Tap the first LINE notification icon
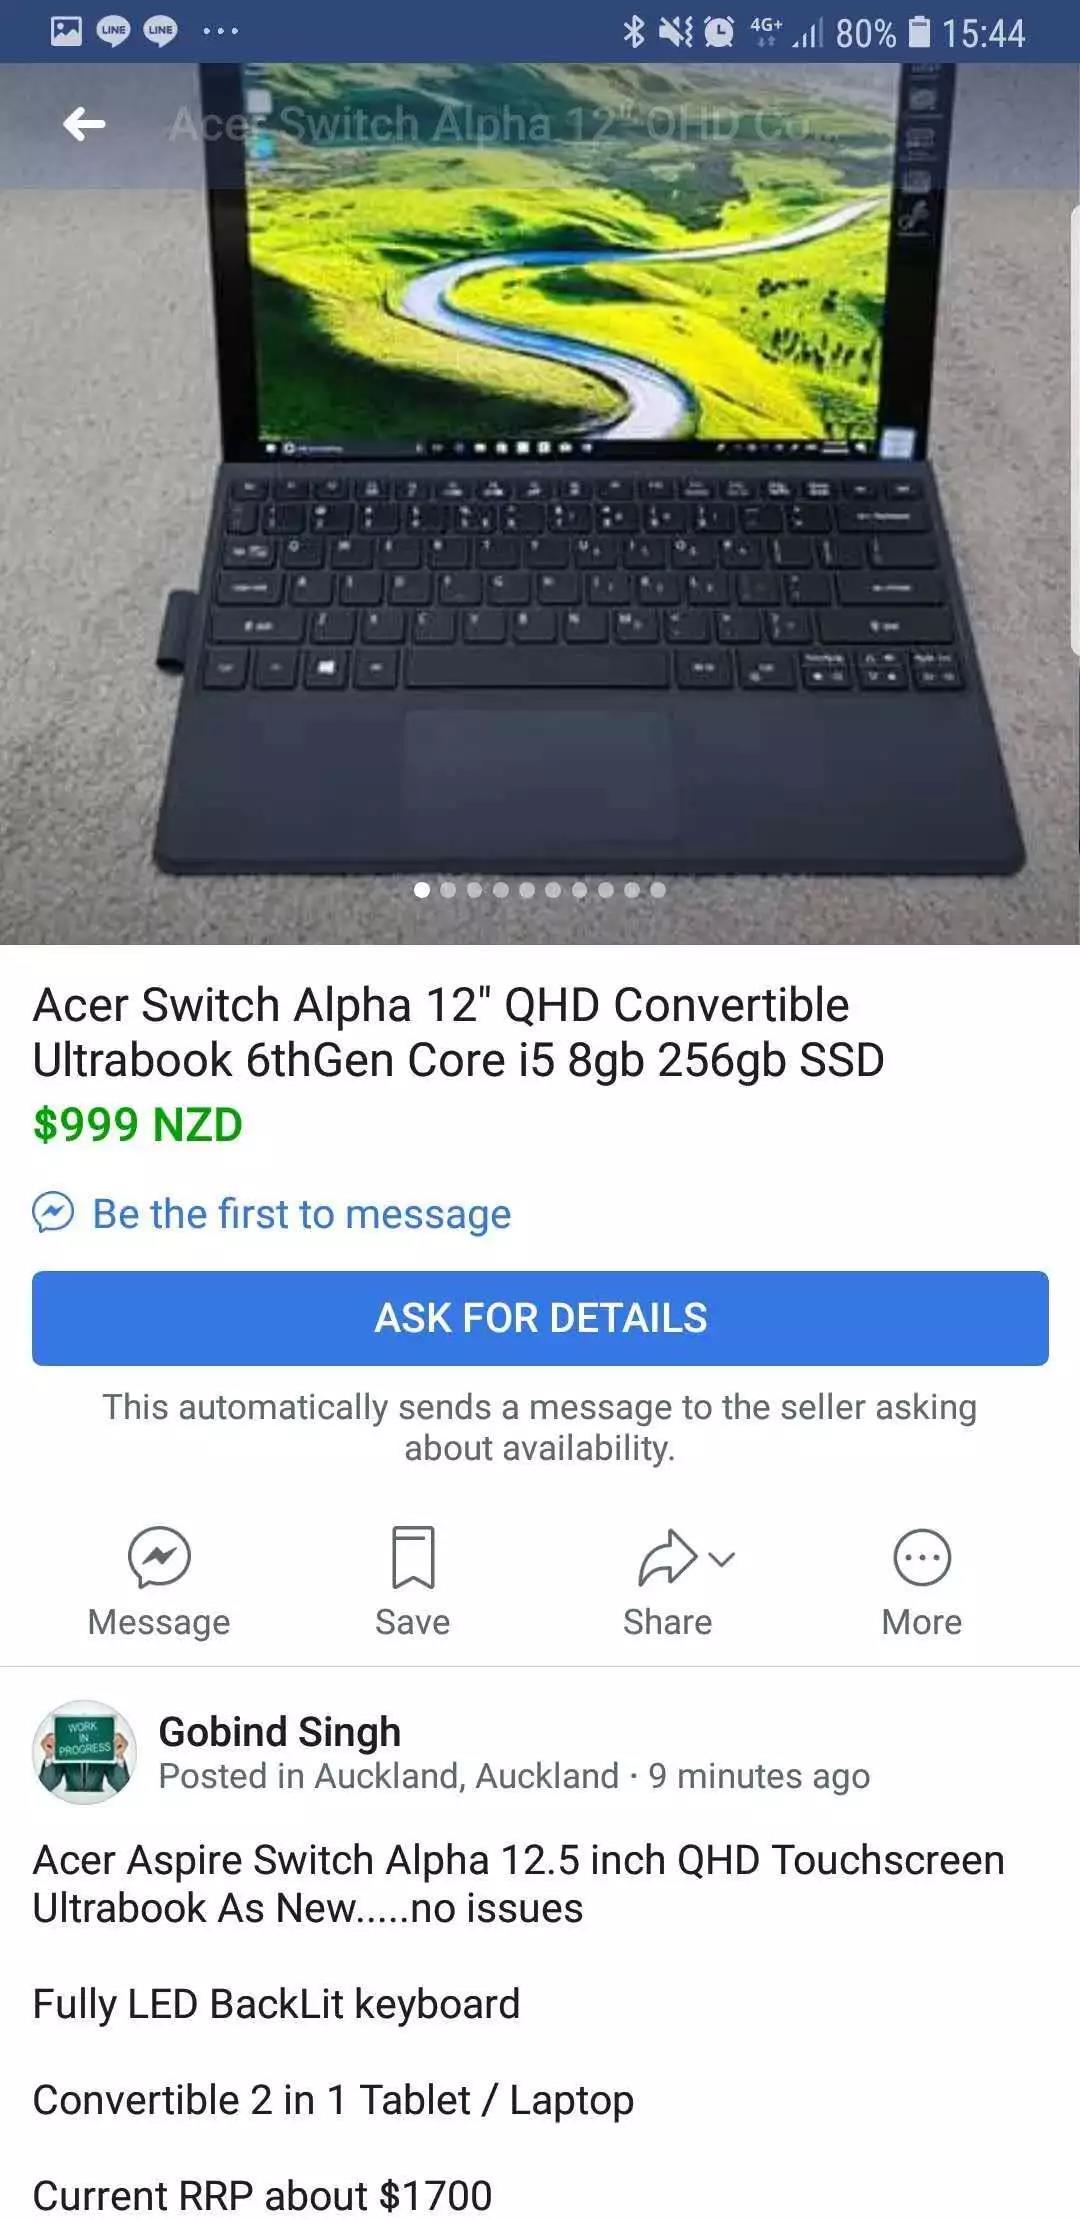This screenshot has height=2220, width=1080. point(113,31)
